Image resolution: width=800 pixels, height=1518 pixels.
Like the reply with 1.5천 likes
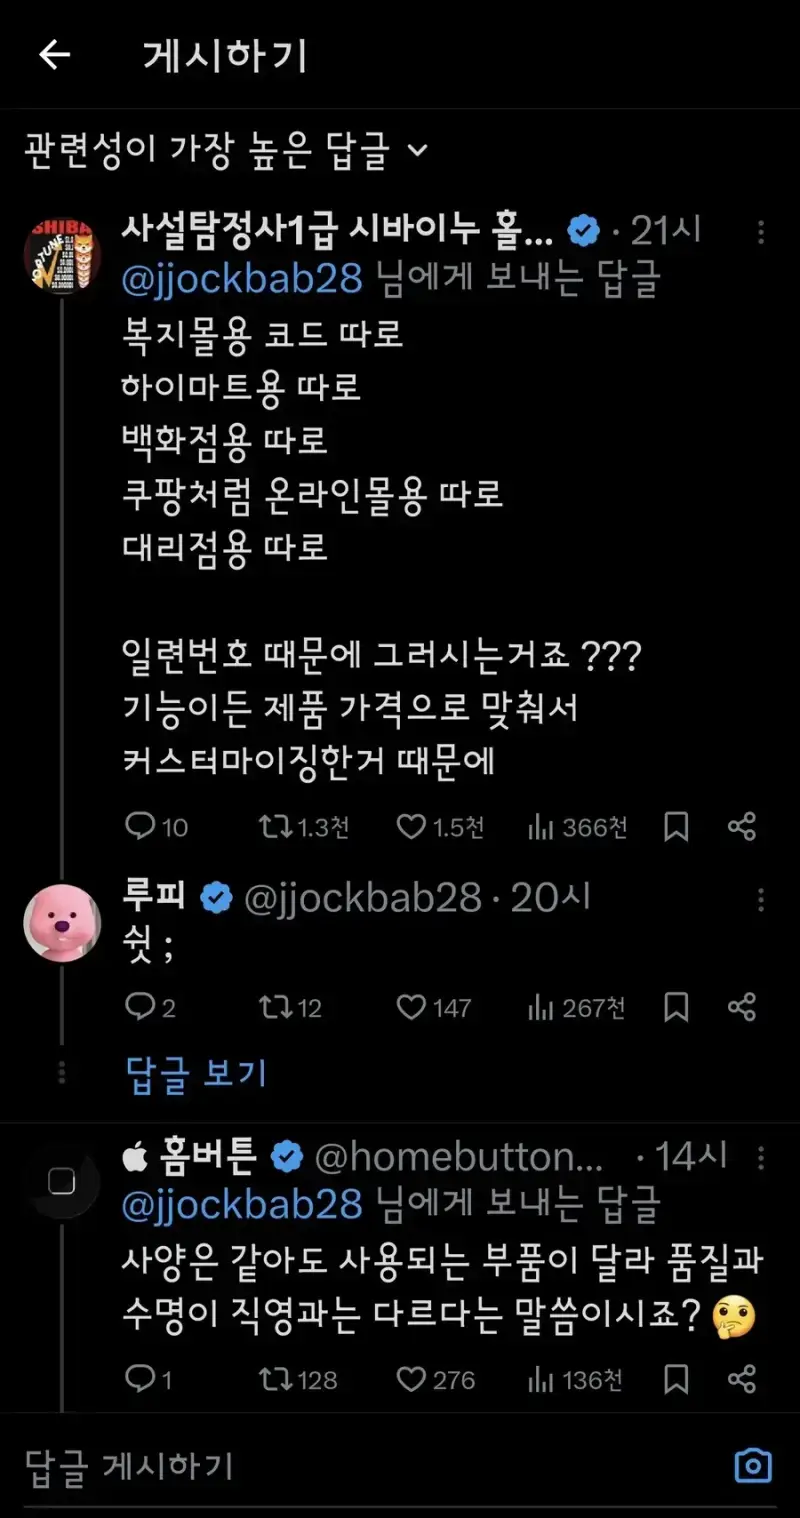tap(440, 827)
